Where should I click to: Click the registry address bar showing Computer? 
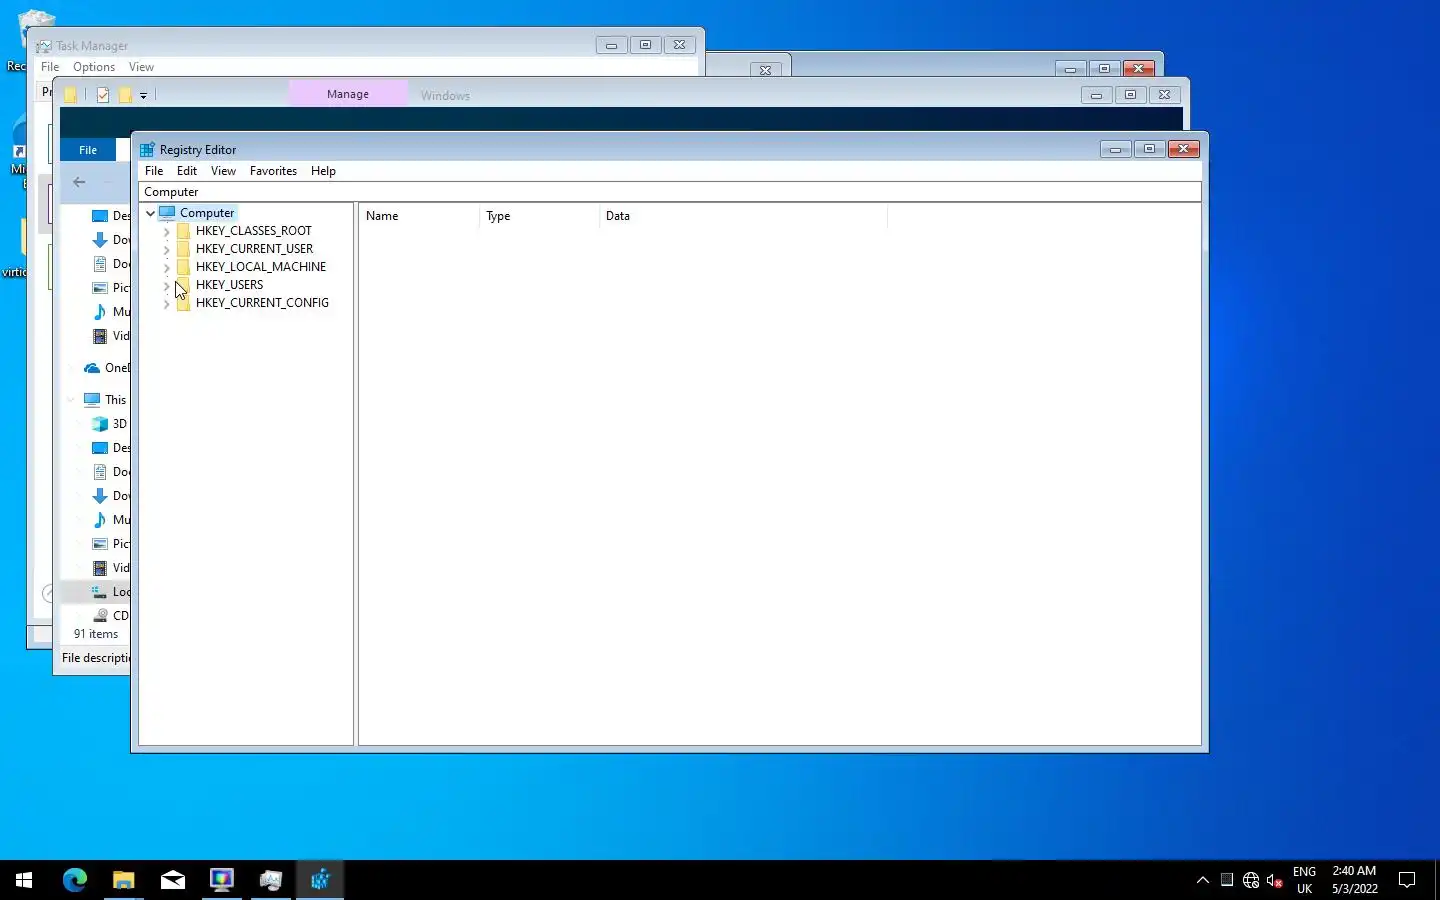[x=670, y=192]
